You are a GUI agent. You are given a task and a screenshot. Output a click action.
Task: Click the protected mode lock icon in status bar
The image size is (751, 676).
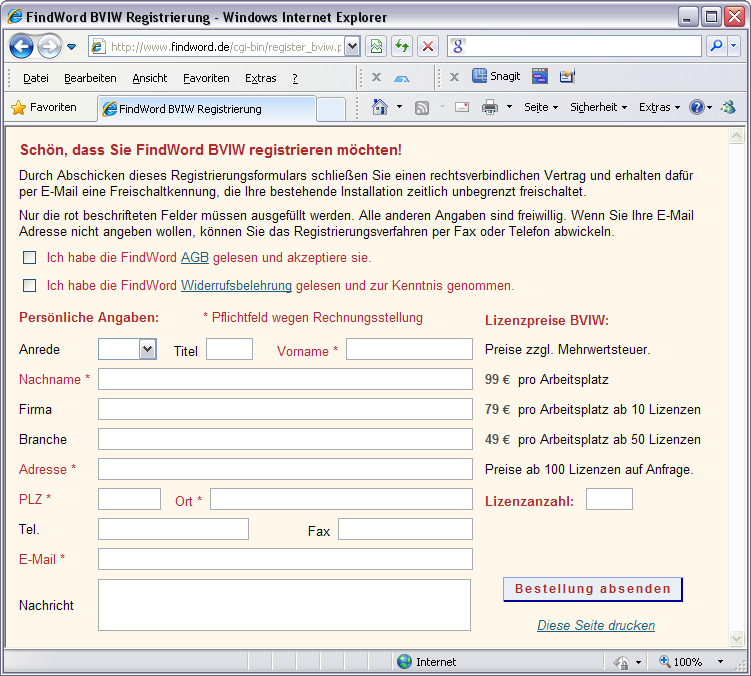[621, 662]
